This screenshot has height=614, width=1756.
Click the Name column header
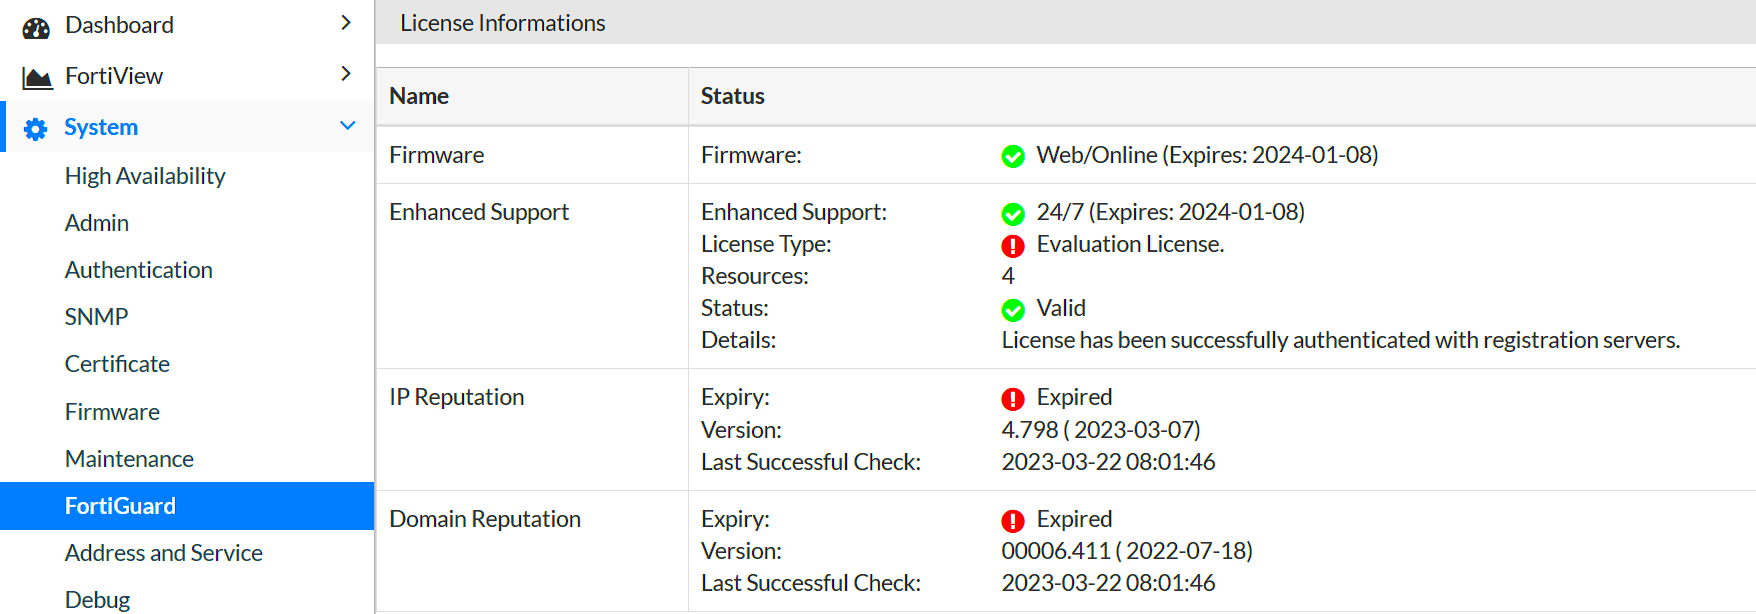(419, 96)
